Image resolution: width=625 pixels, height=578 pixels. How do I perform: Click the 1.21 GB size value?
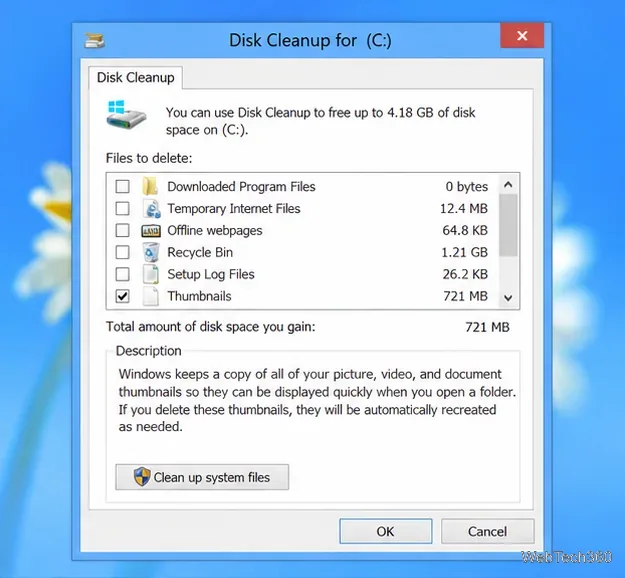point(464,252)
